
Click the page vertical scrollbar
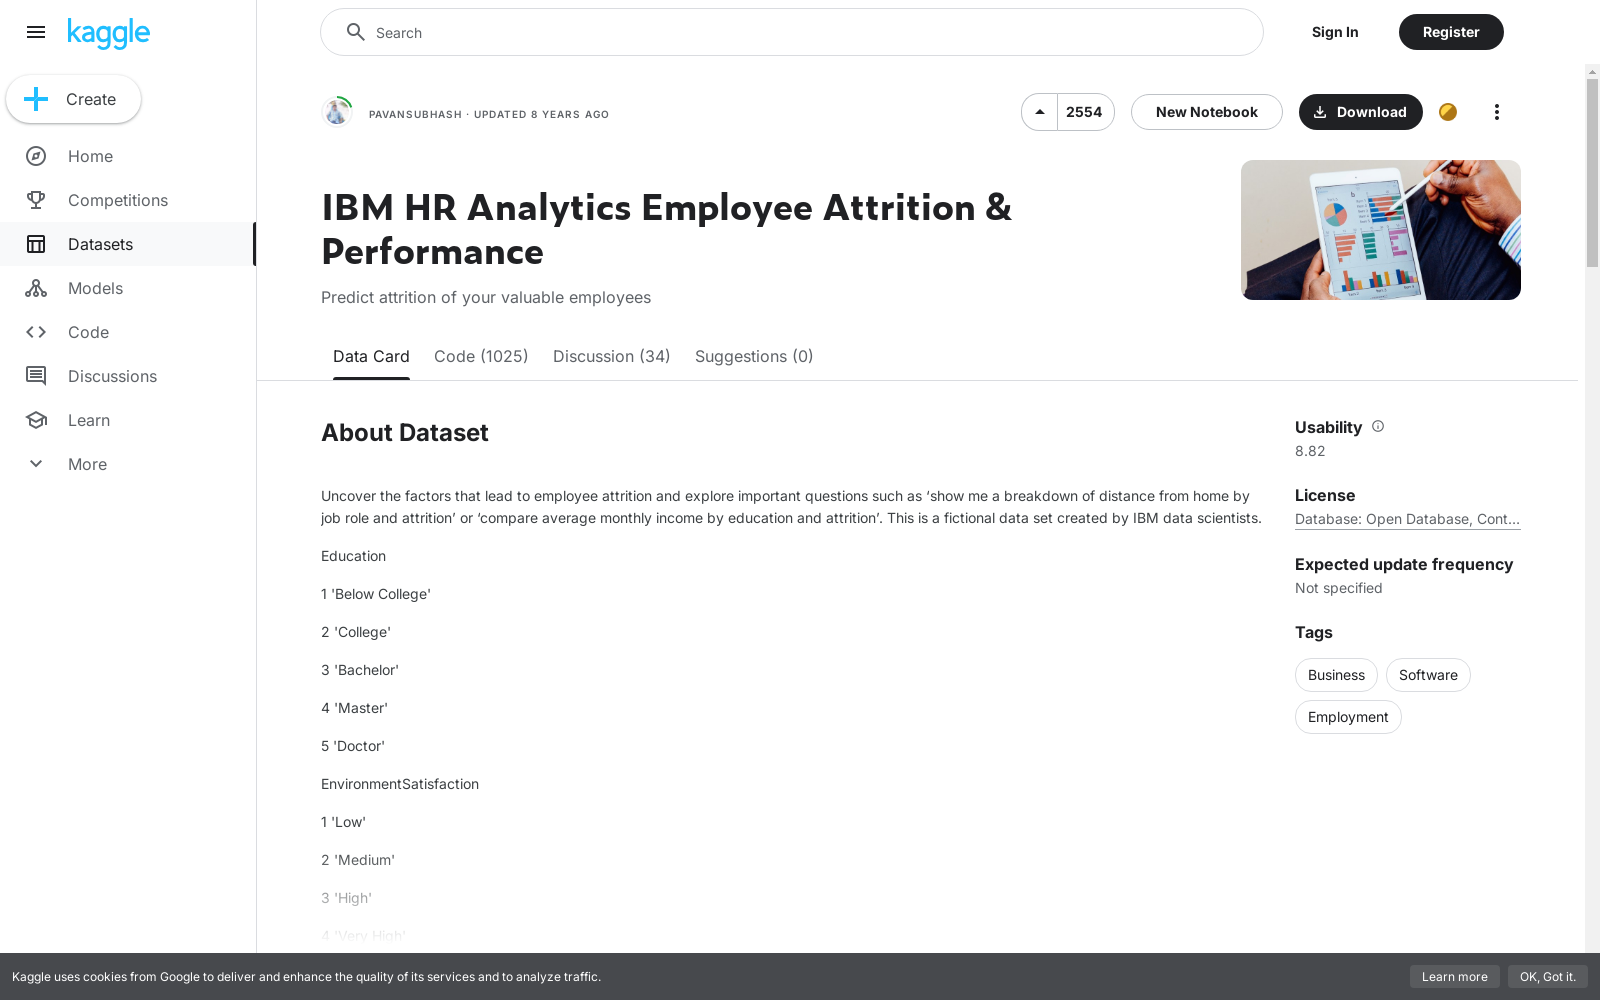[1592, 174]
